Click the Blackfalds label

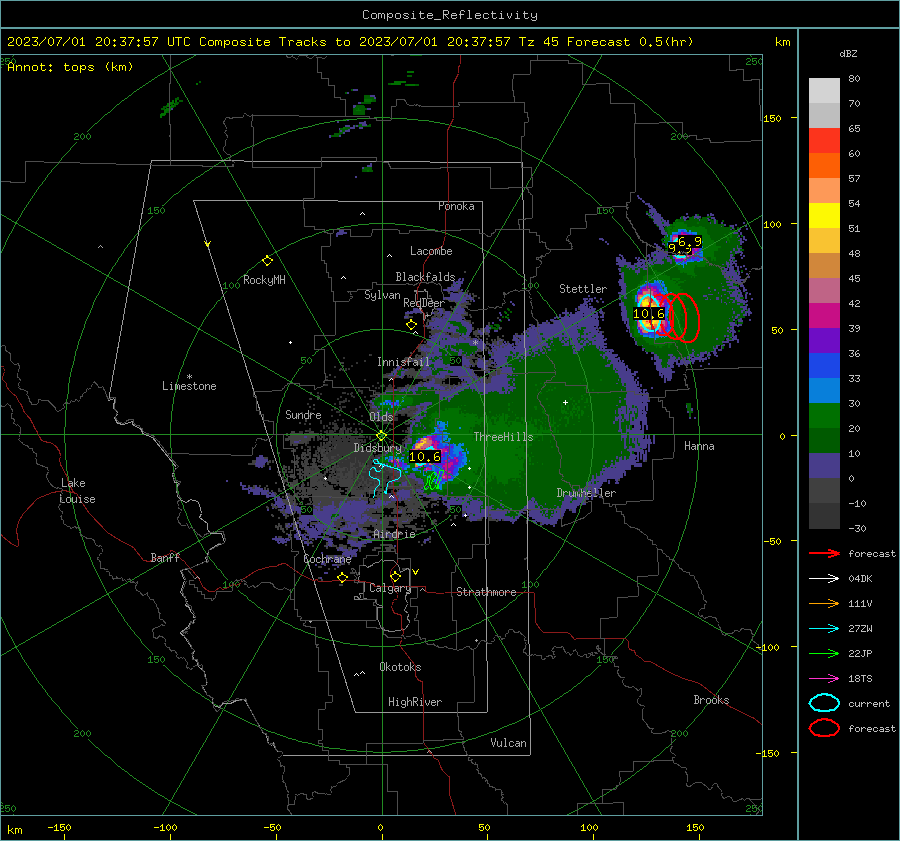(425, 277)
